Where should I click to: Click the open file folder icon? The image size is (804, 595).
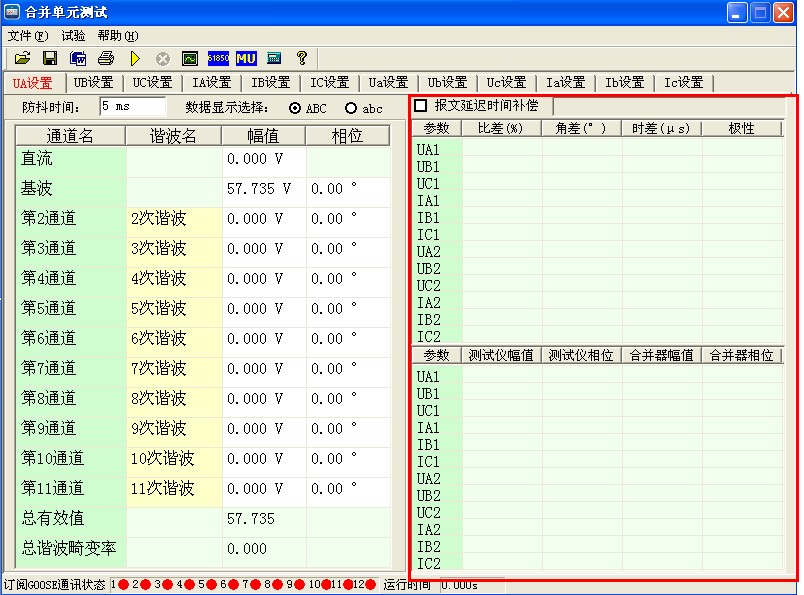click(x=22, y=59)
